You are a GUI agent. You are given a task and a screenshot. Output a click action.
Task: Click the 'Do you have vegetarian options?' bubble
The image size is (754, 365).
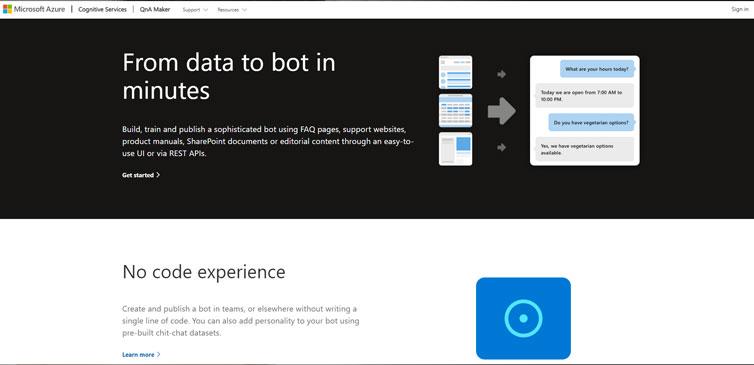click(592, 123)
